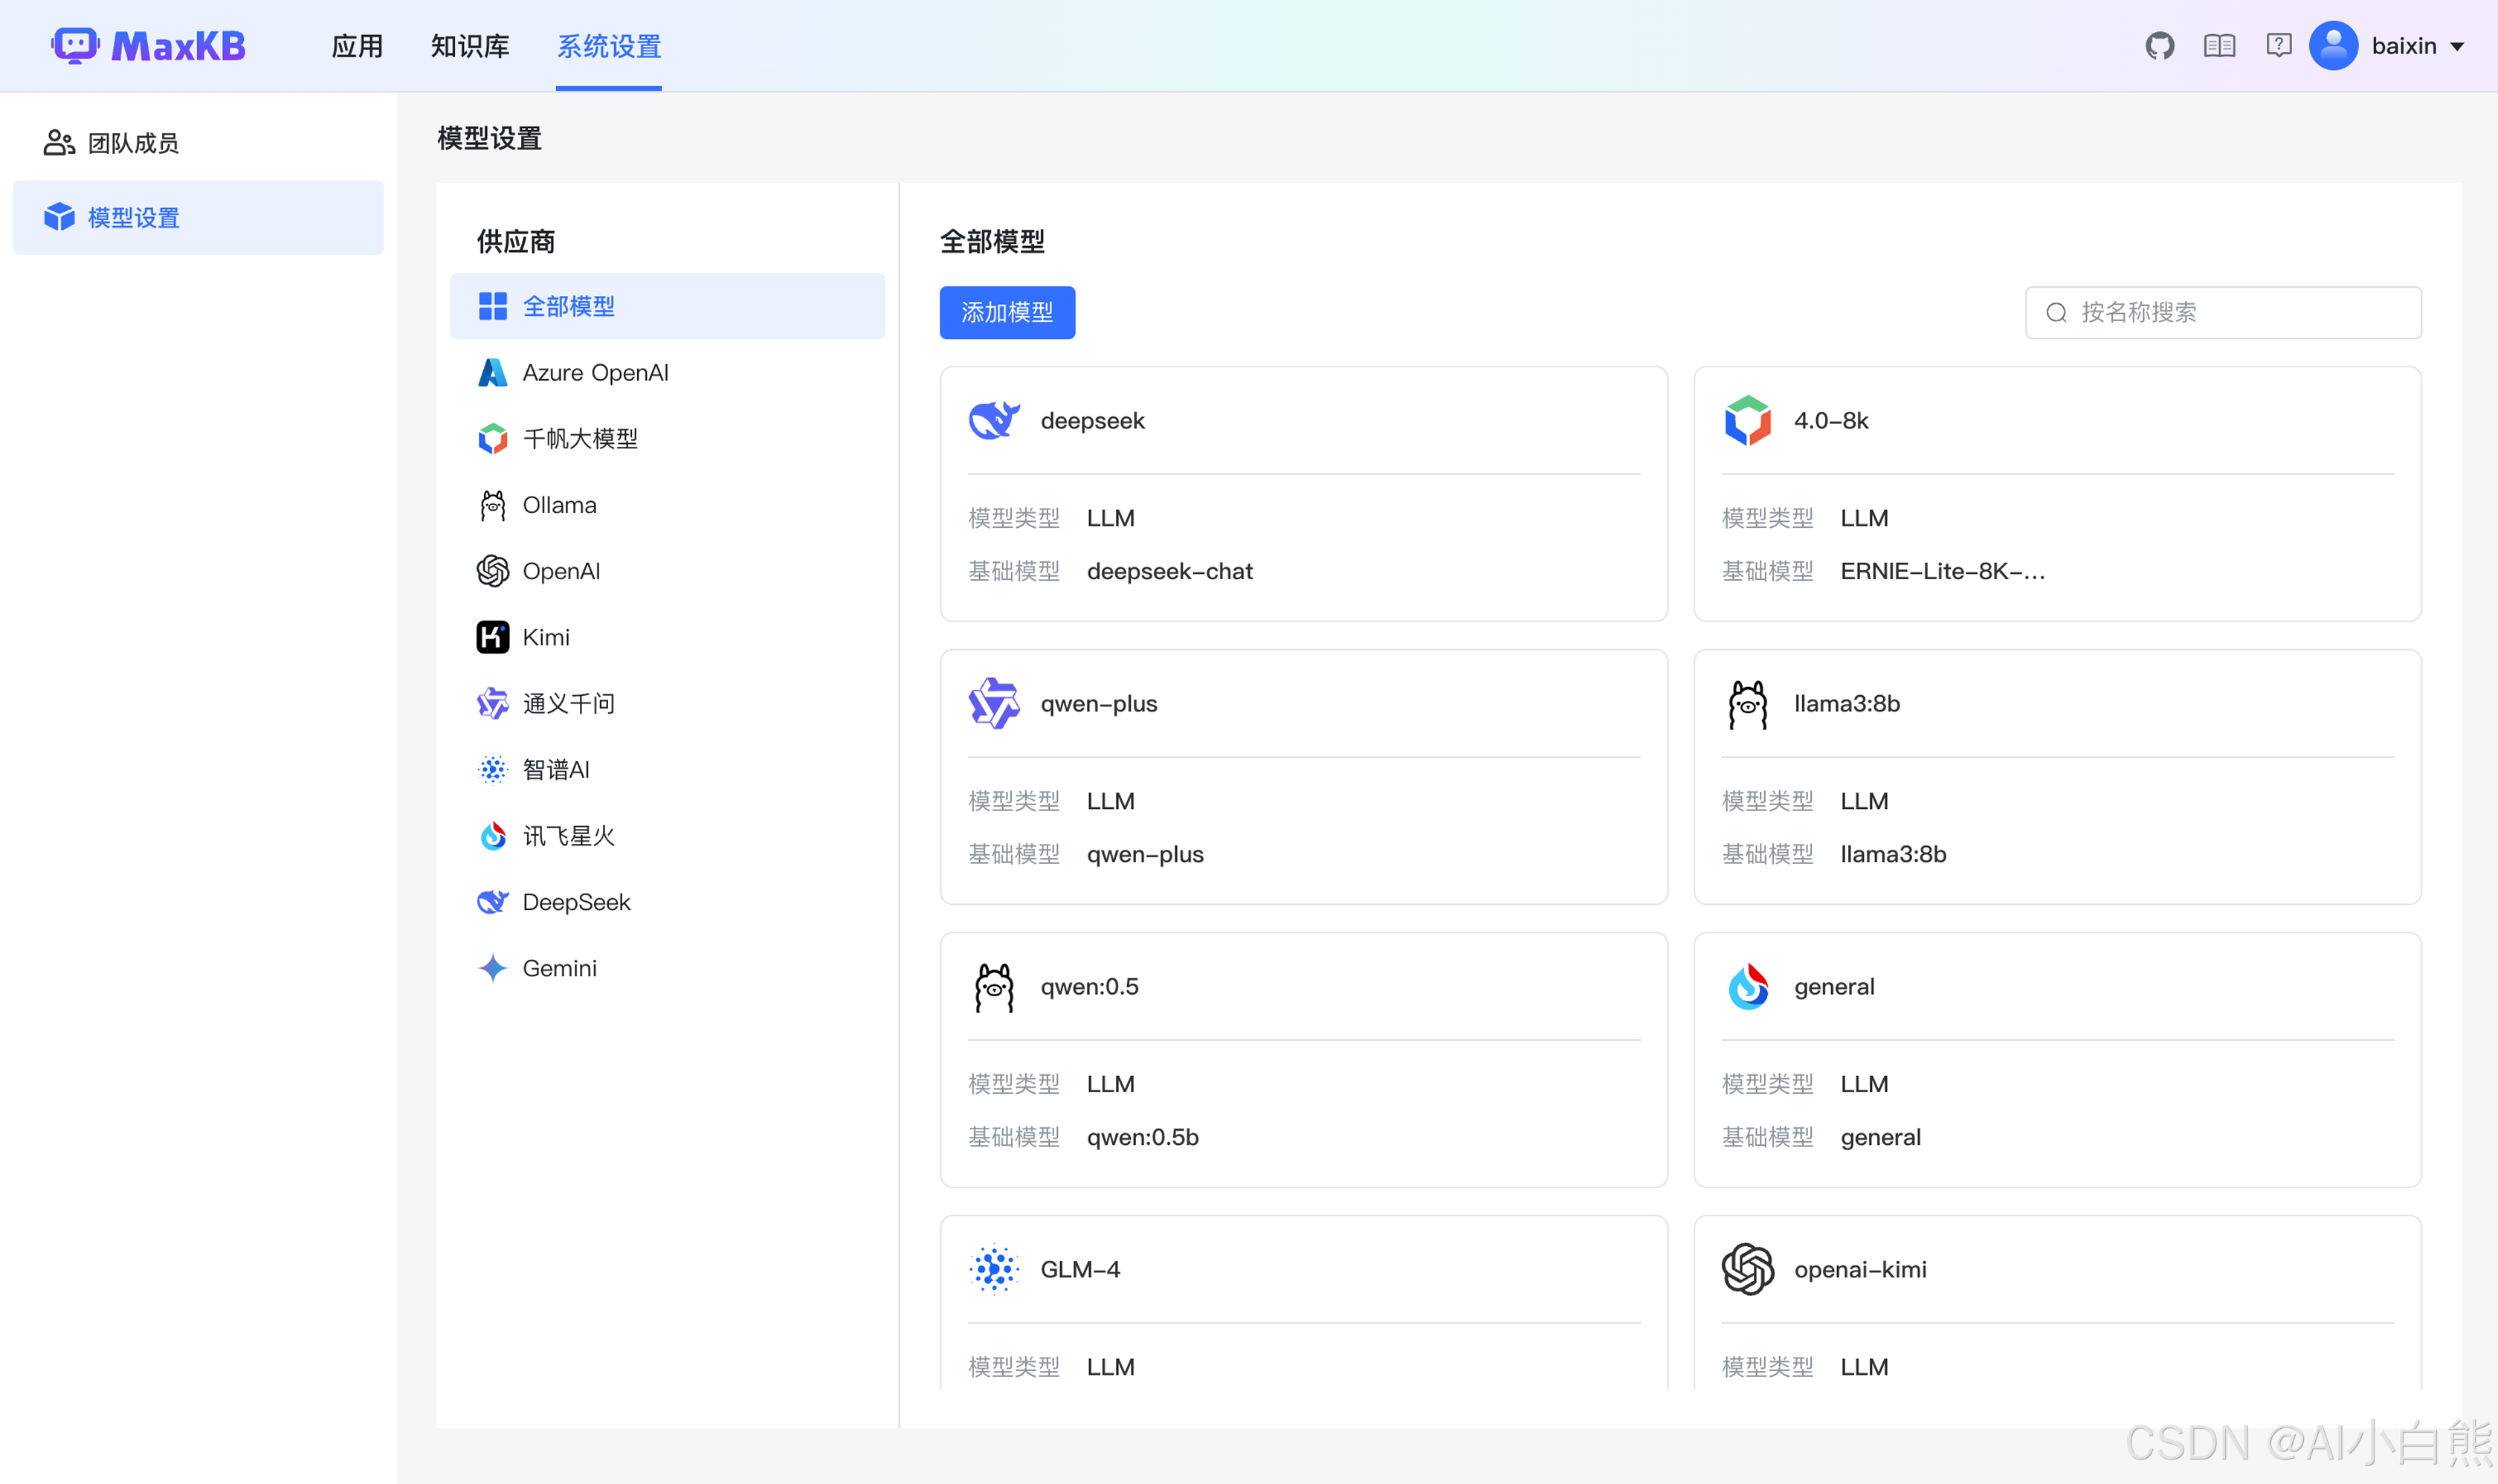This screenshot has height=1484, width=2498.
Task: Open the GitHub repository icon
Action: [x=2160, y=45]
